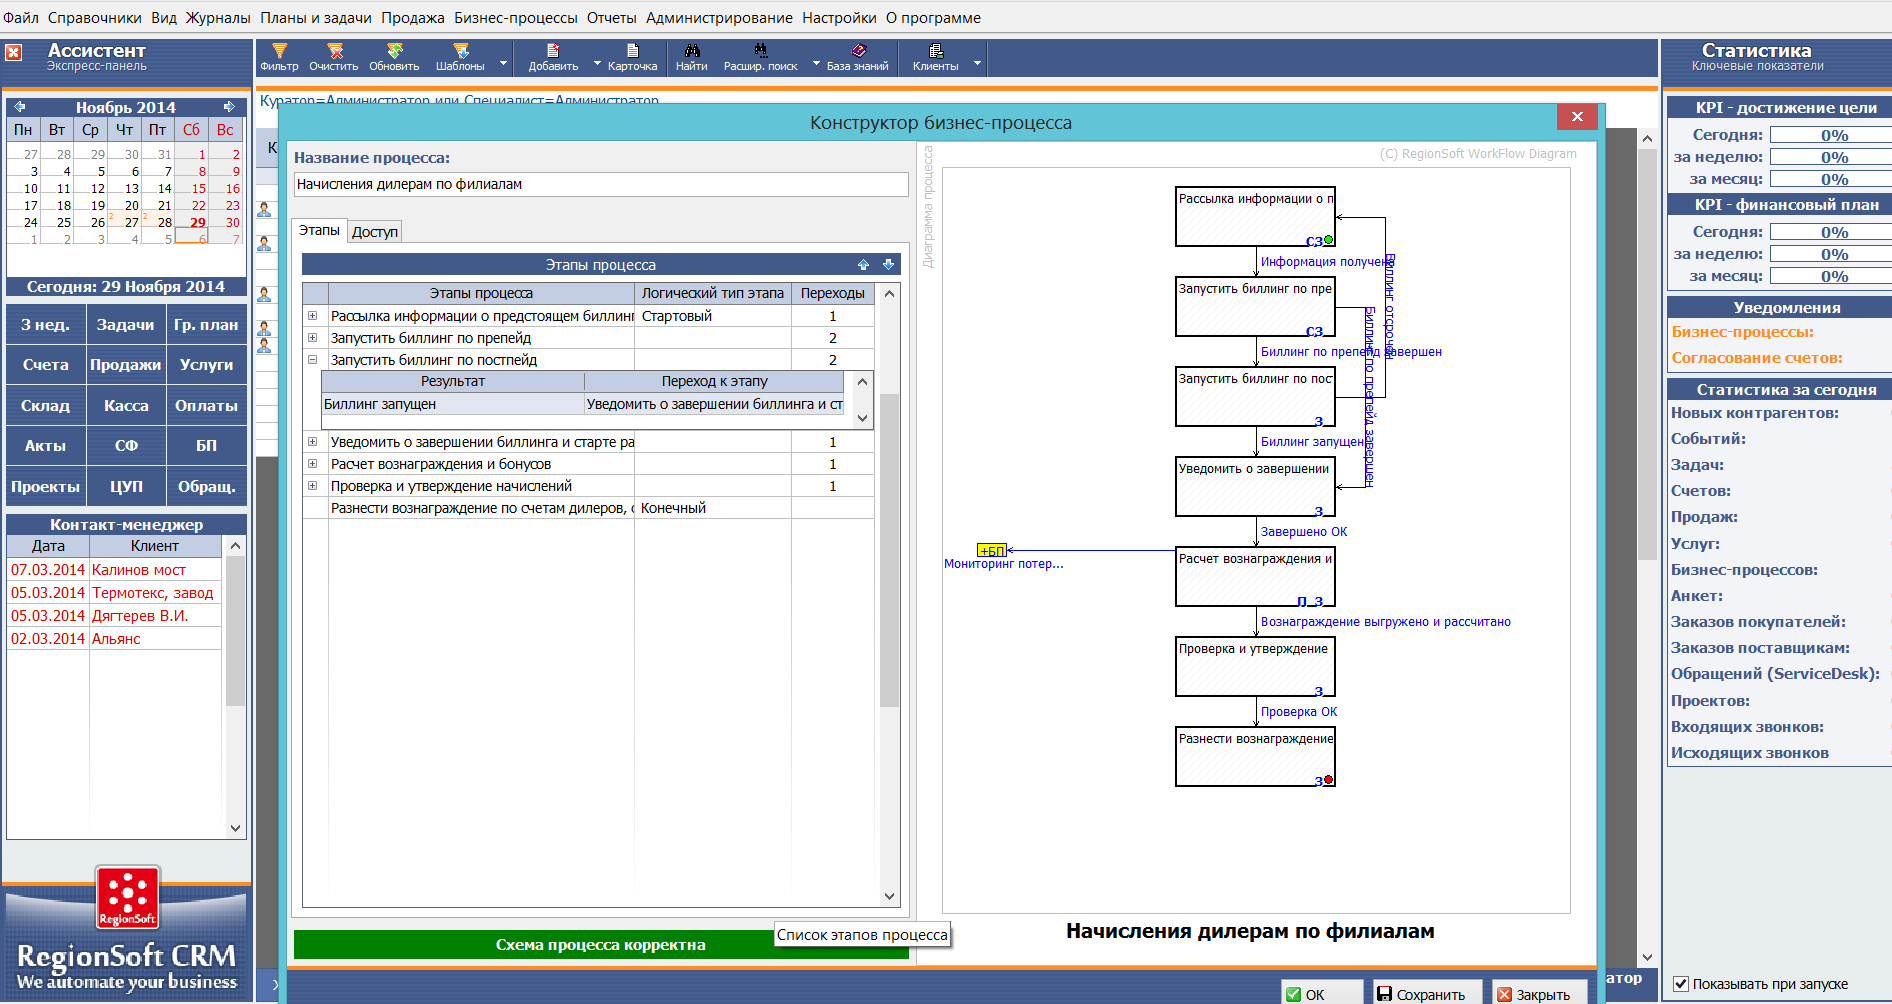Click the 3 нед. assistant button
Image resolution: width=1892 pixels, height=1004 pixels.
[46, 325]
